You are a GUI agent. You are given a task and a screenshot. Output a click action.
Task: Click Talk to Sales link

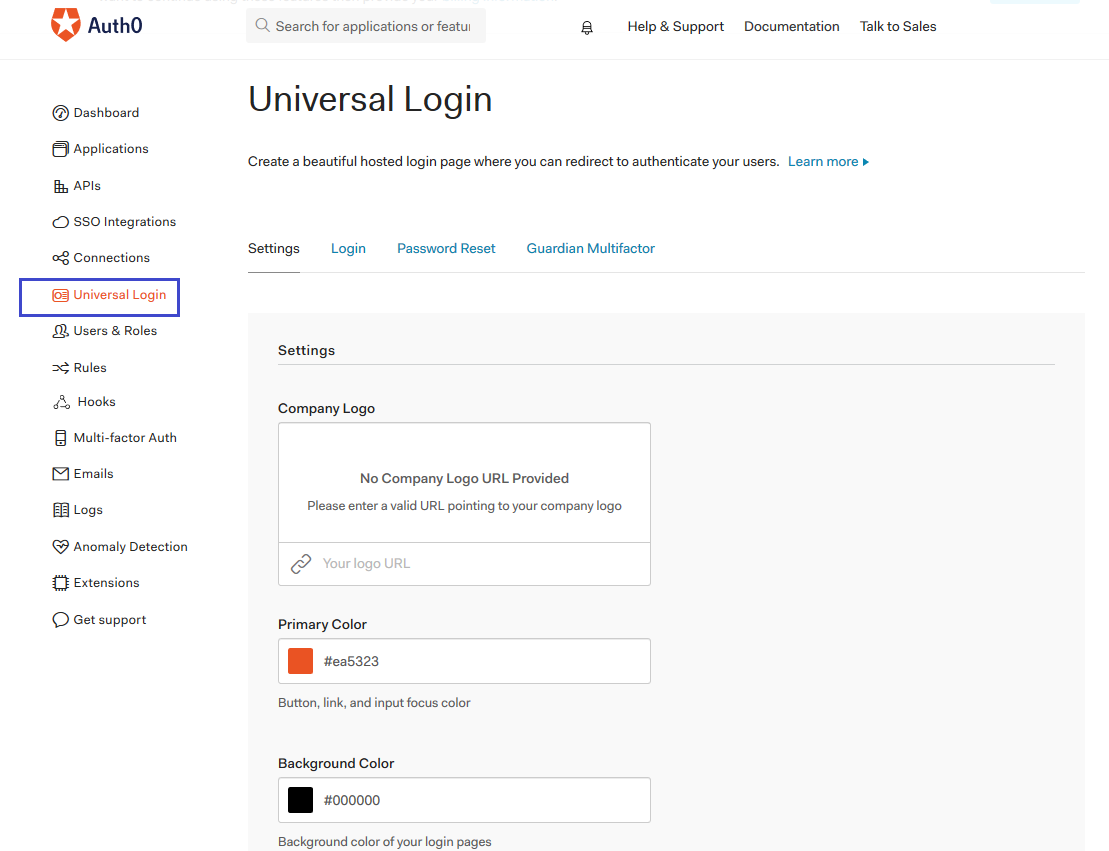[898, 27]
